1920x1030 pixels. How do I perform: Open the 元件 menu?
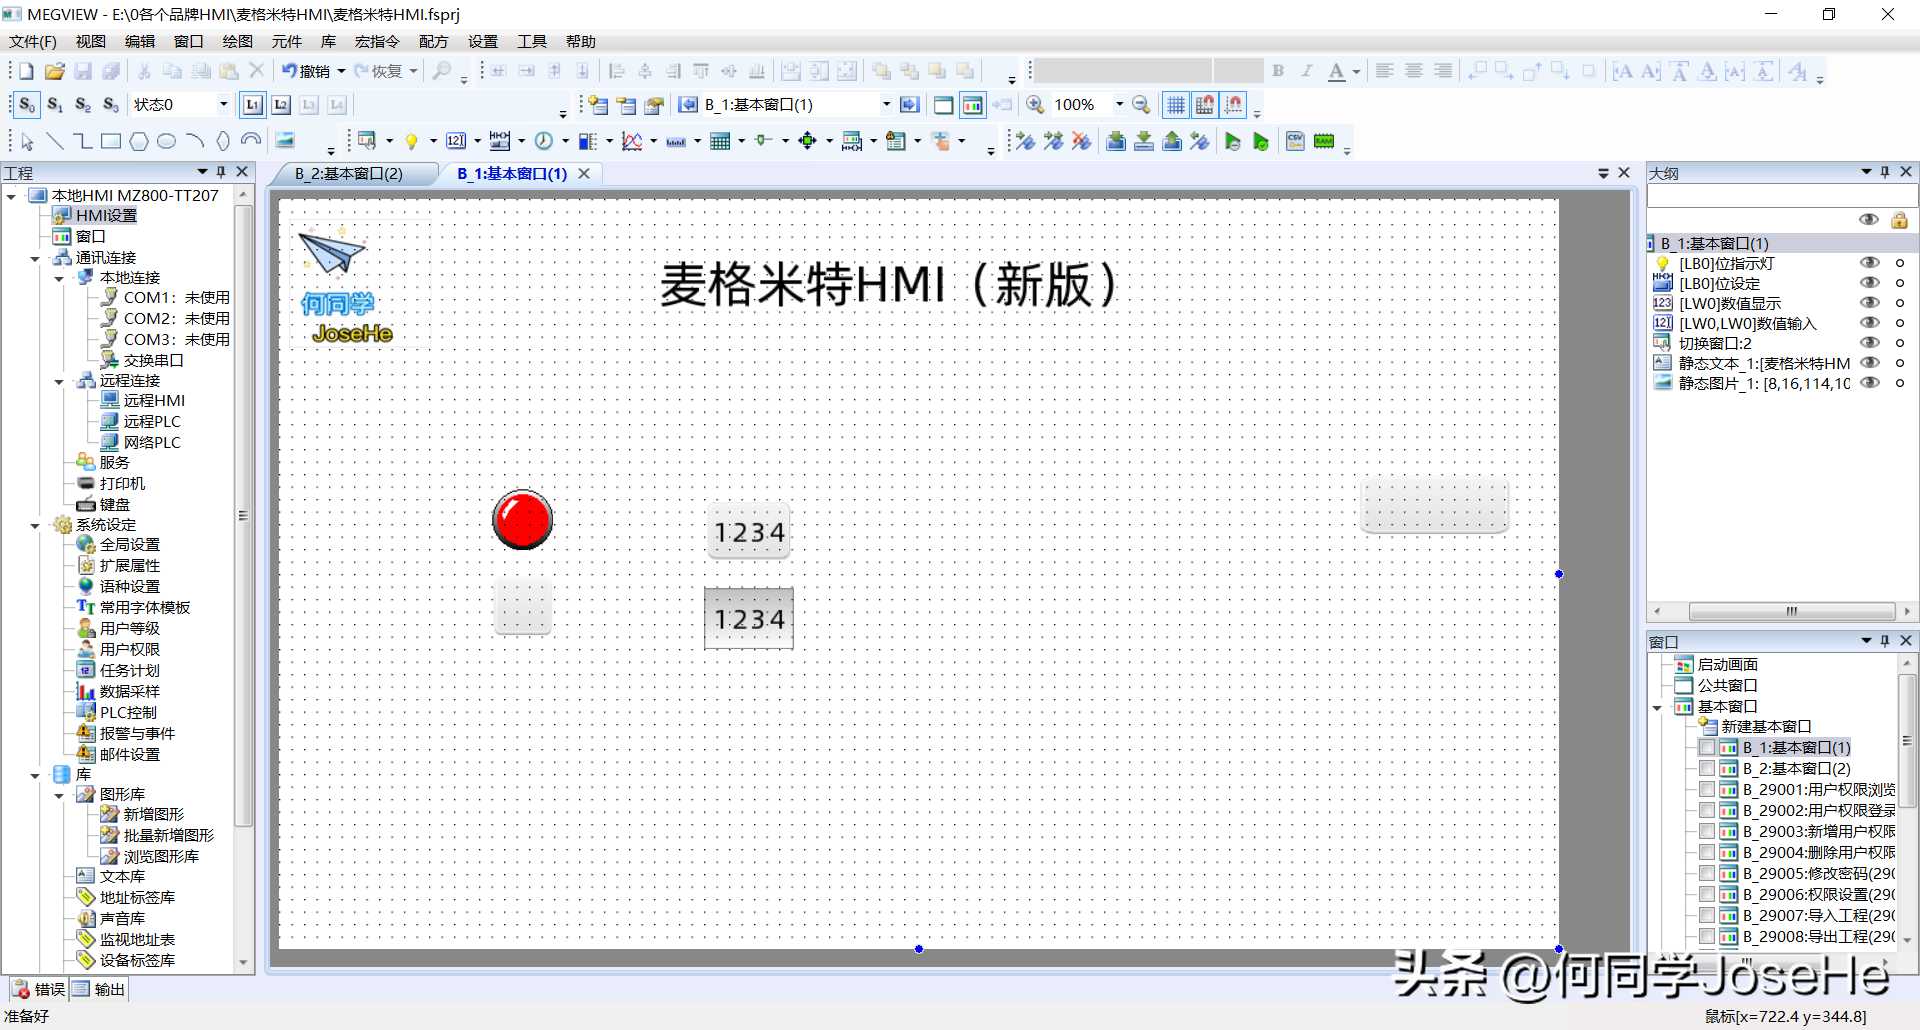tap(286, 41)
